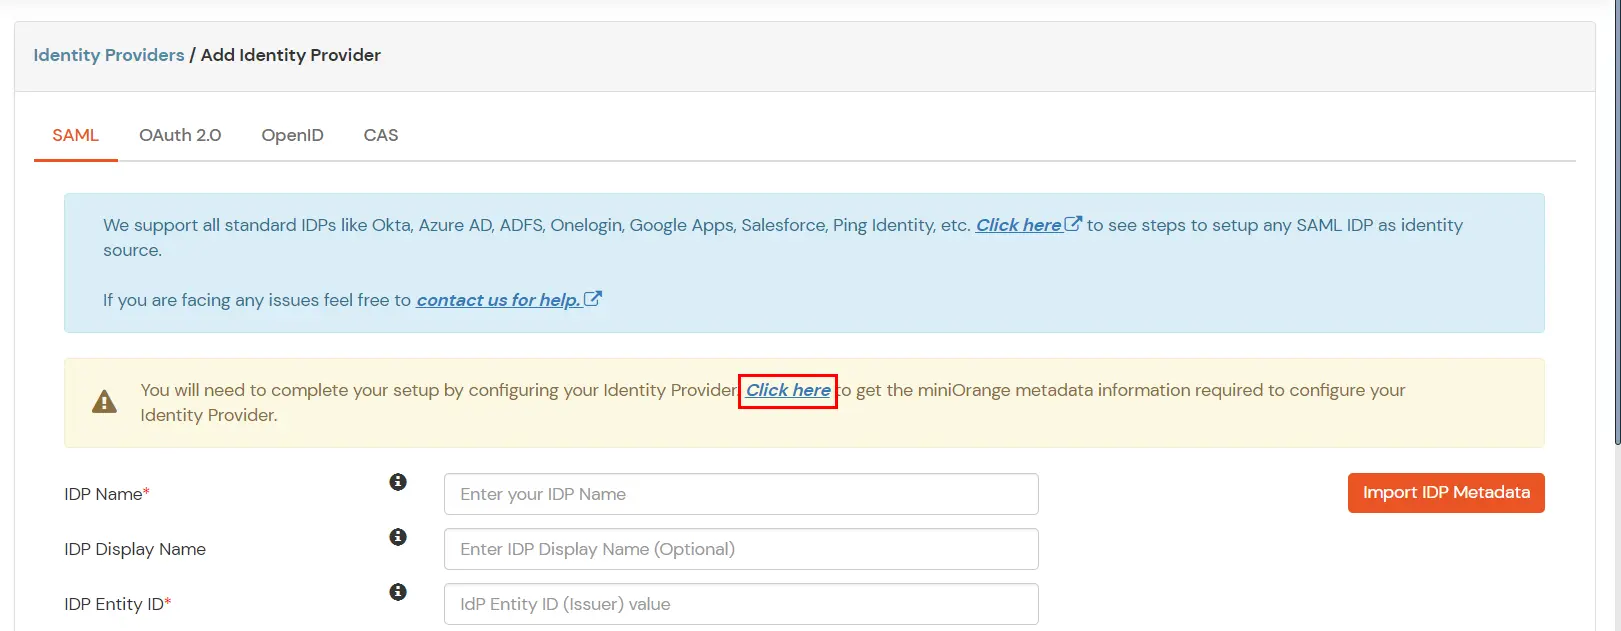The width and height of the screenshot is (1621, 631).
Task: Focus the IDP Display Name optional field
Action: click(x=741, y=549)
